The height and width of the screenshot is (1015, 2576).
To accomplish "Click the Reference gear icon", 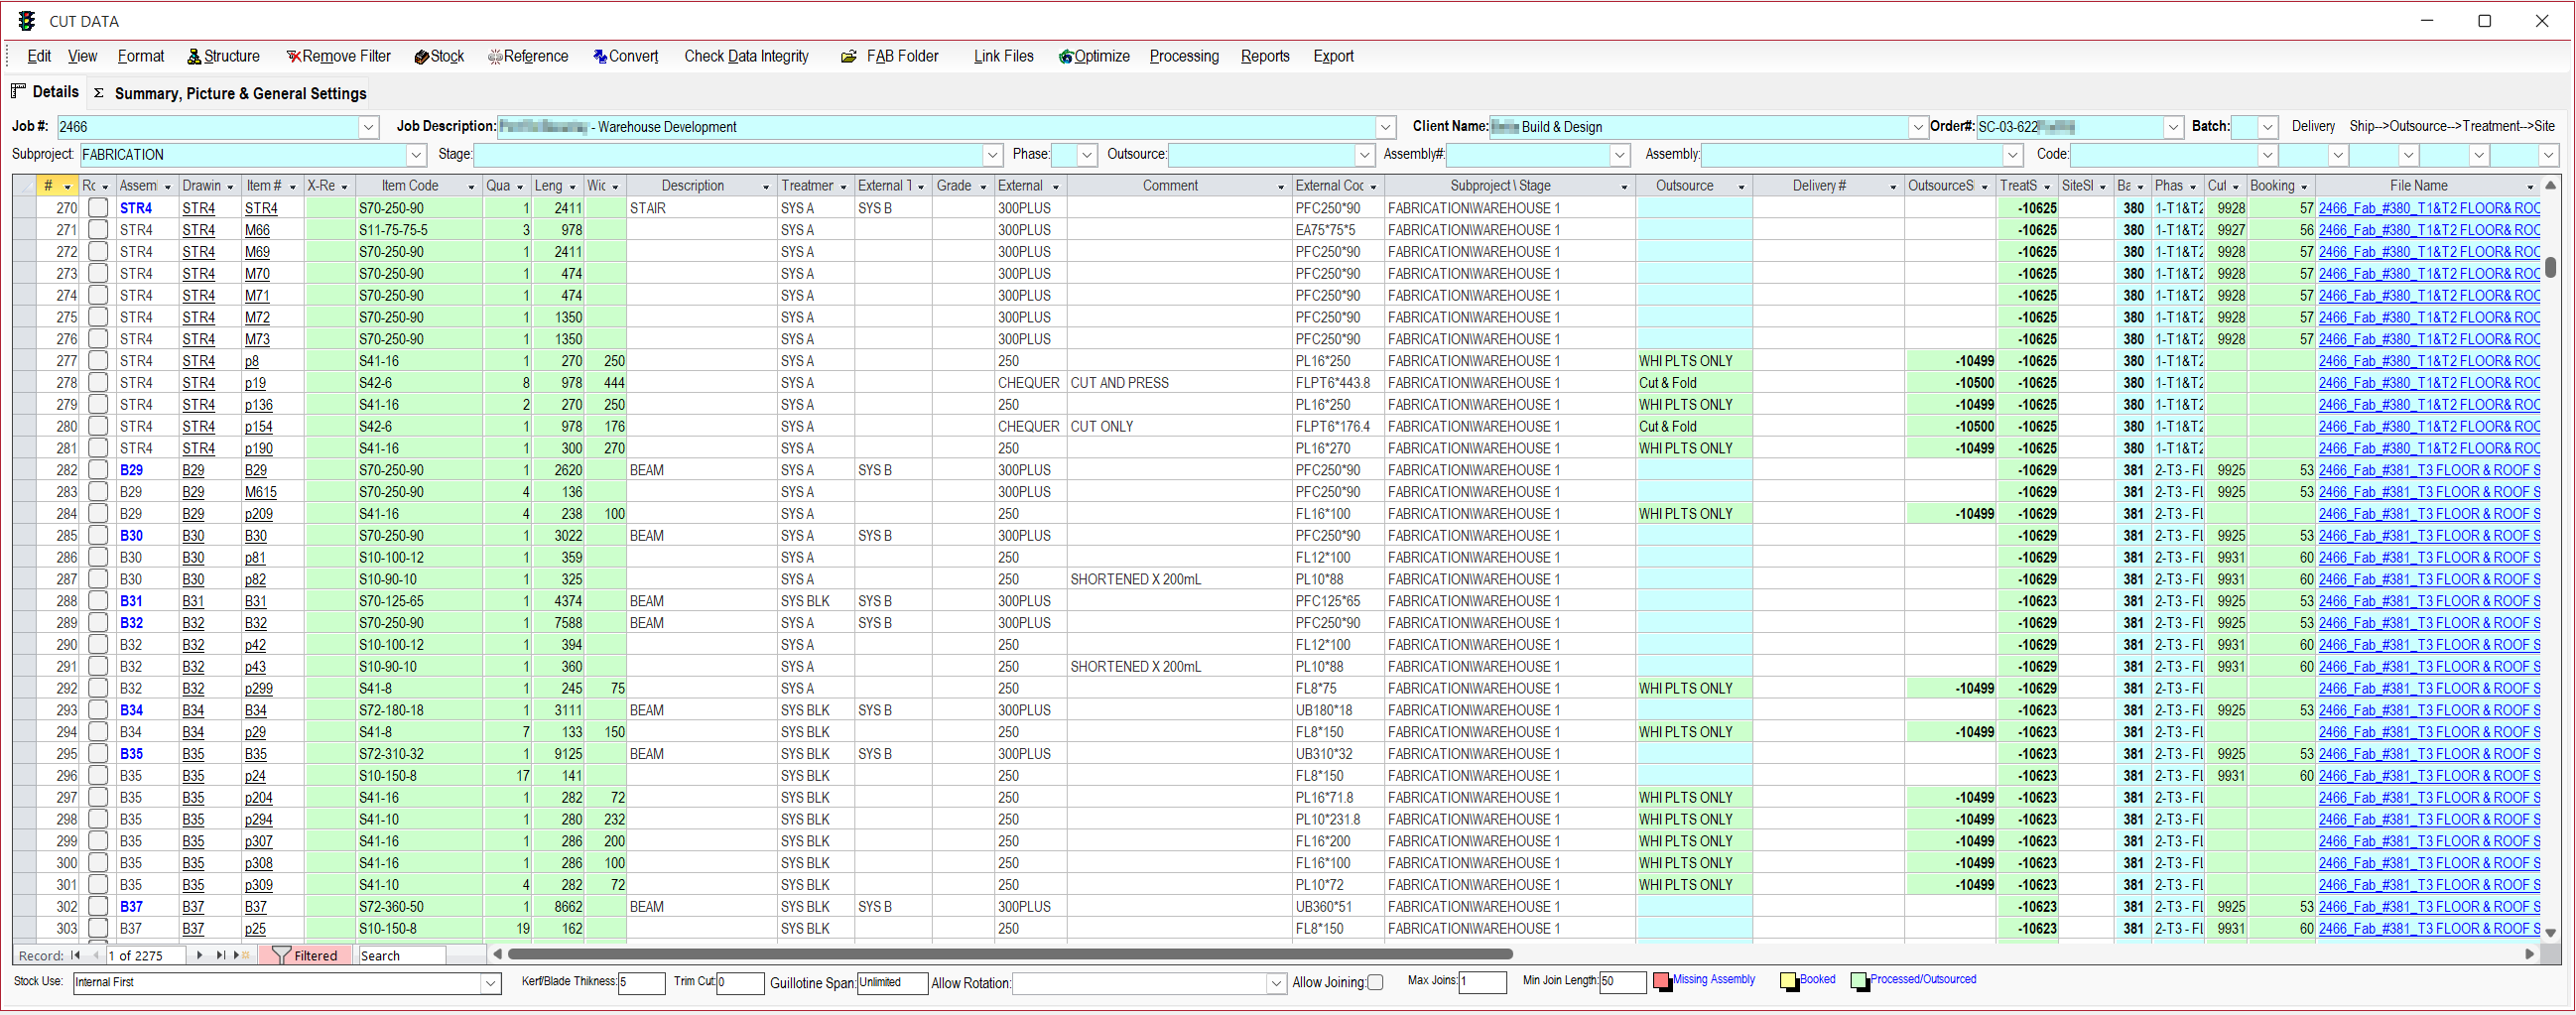I will (495, 57).
